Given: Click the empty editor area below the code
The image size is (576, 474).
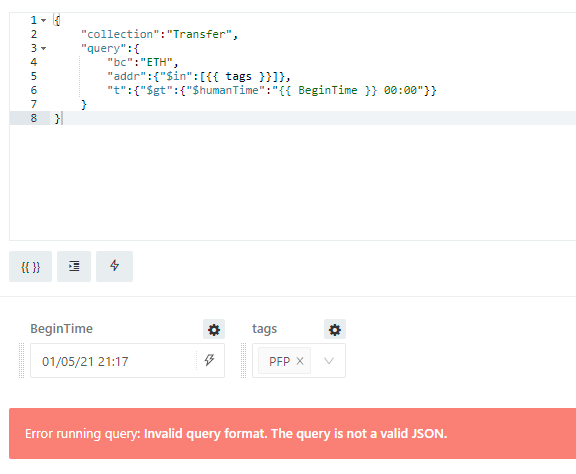Looking at the screenshot, I should [292, 183].
